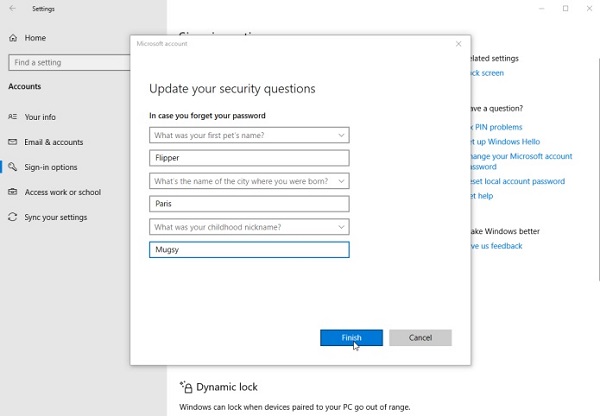600x416 pixels.
Task: Click the Home icon in Settings sidebar
Action: point(13,38)
